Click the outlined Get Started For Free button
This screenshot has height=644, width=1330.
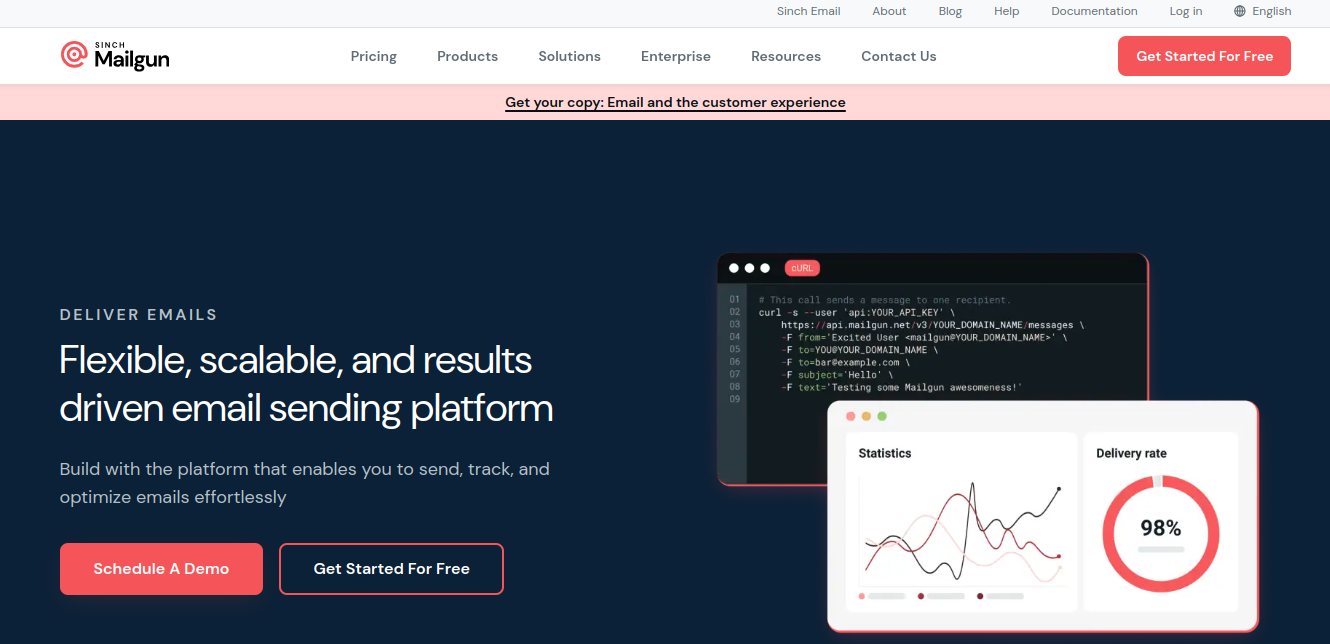(x=391, y=569)
